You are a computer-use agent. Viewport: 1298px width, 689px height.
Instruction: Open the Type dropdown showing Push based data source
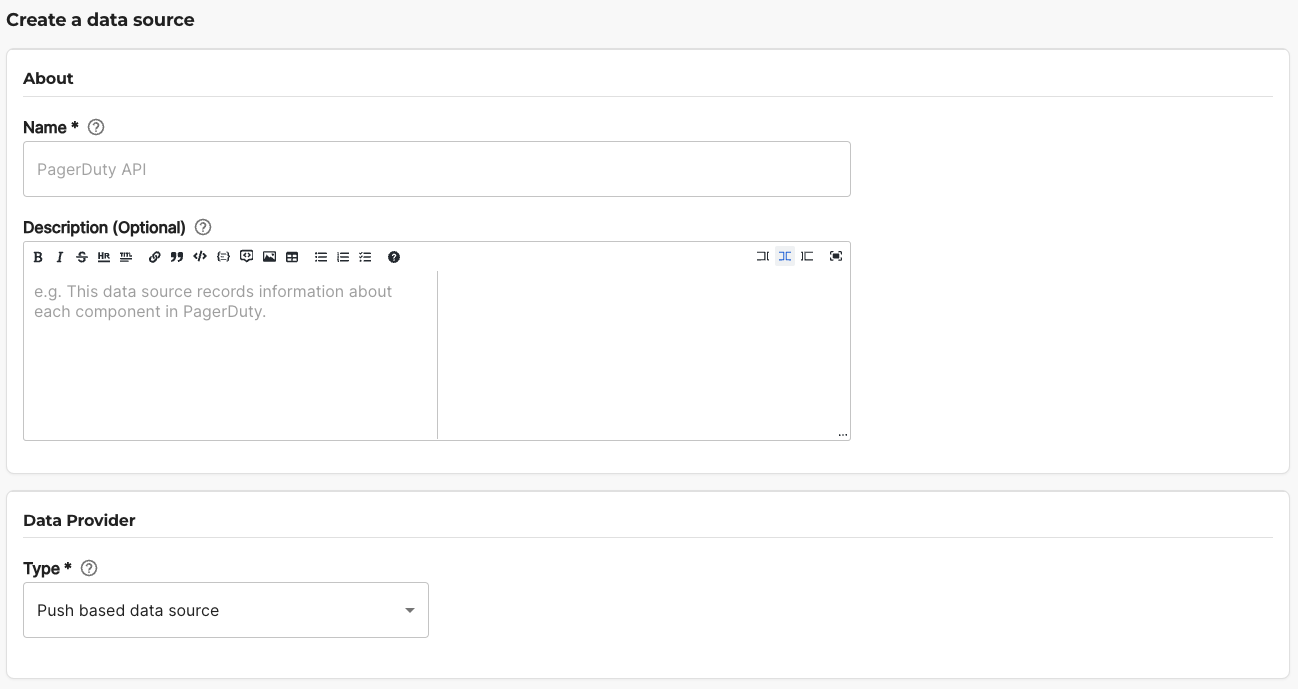[x=225, y=610]
